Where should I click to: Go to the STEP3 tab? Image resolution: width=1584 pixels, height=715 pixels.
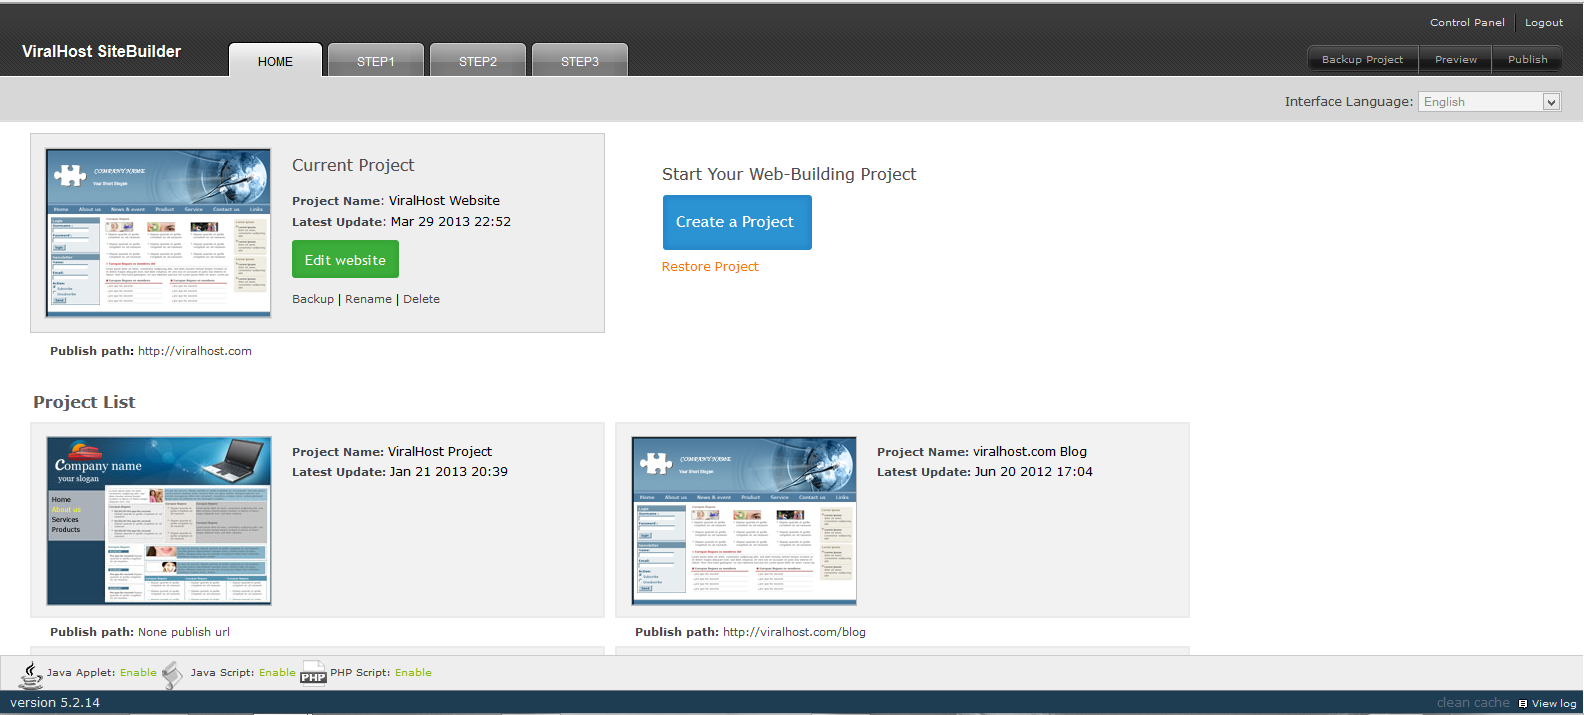580,61
